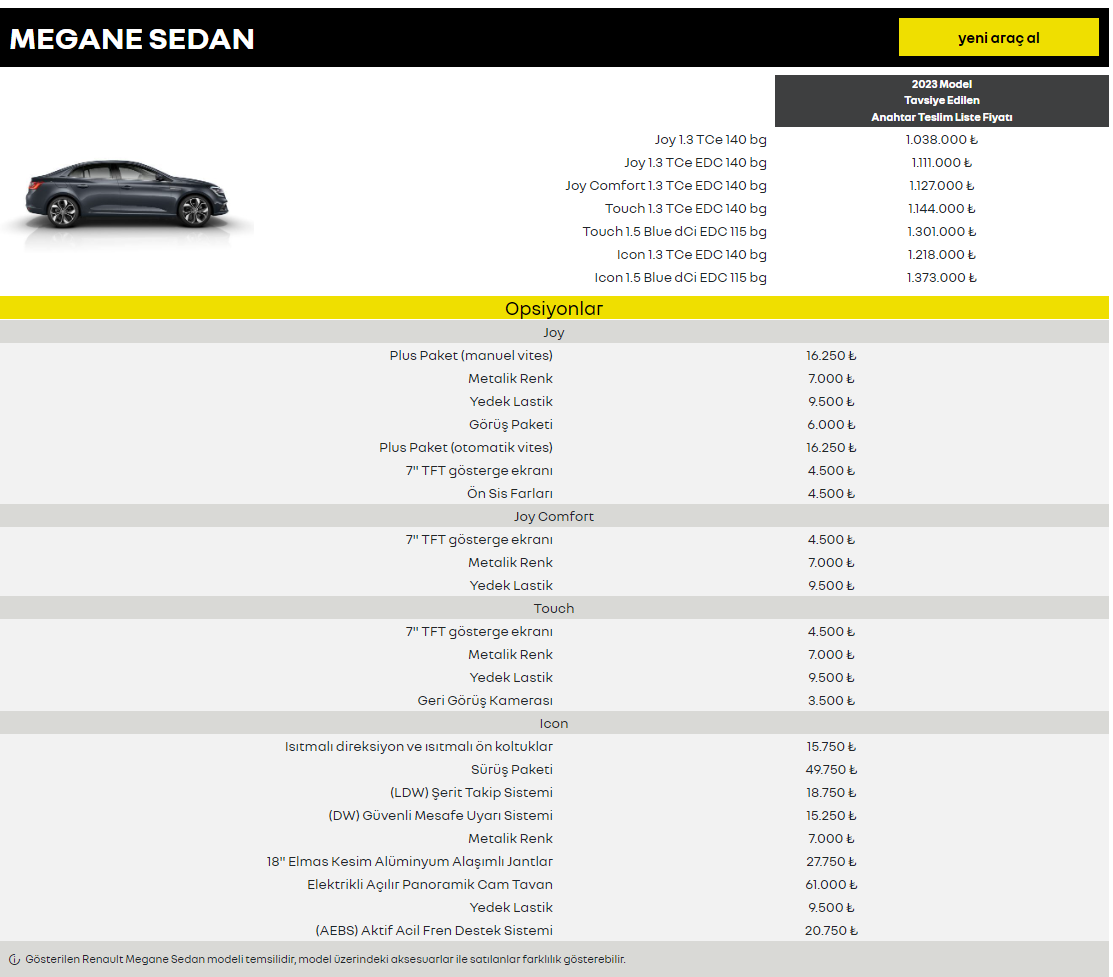Viewport: 1113px width, 977px height.
Task: Select 'Plus Paket (manuel vites)' option
Action: pyautogui.click(x=471, y=356)
